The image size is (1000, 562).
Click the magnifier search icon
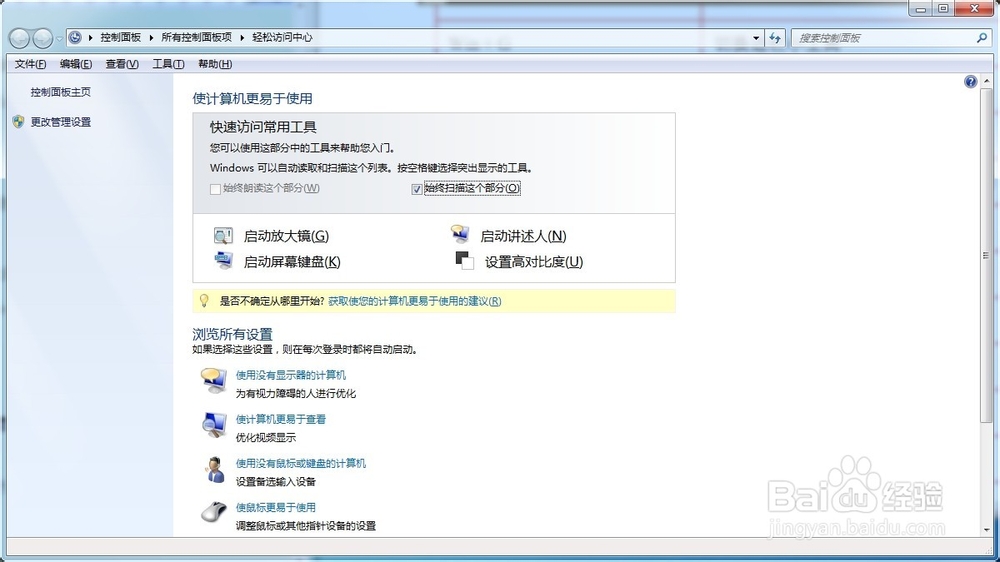click(x=982, y=38)
